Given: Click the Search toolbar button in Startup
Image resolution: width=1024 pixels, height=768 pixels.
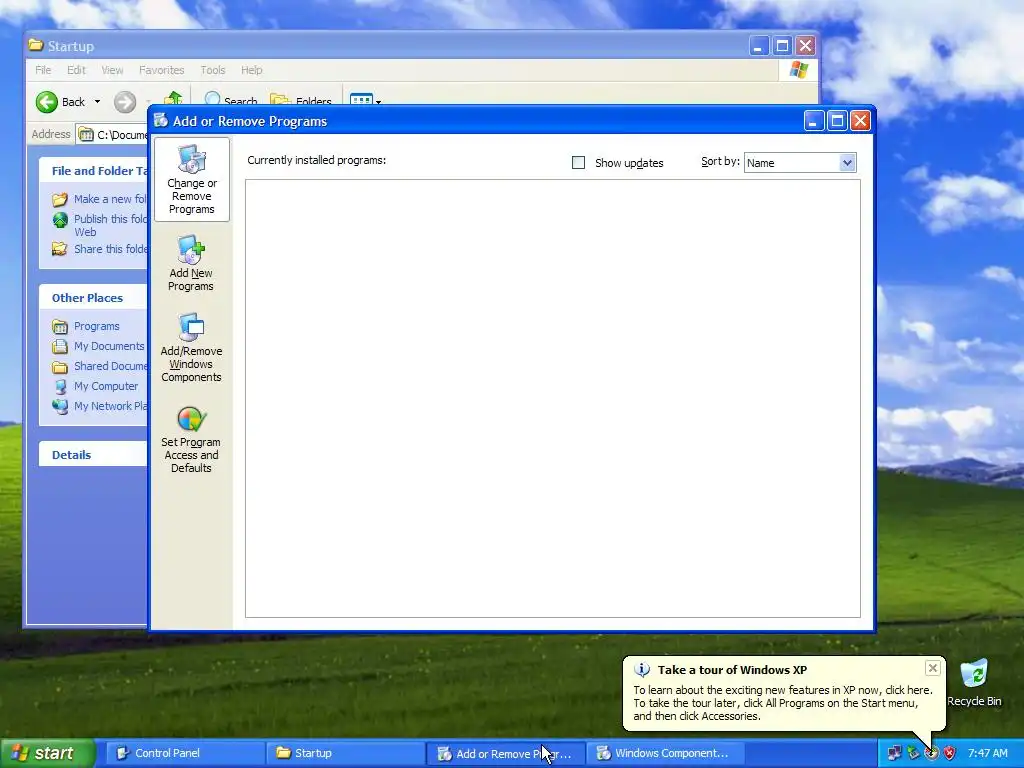Looking at the screenshot, I should click(x=231, y=101).
